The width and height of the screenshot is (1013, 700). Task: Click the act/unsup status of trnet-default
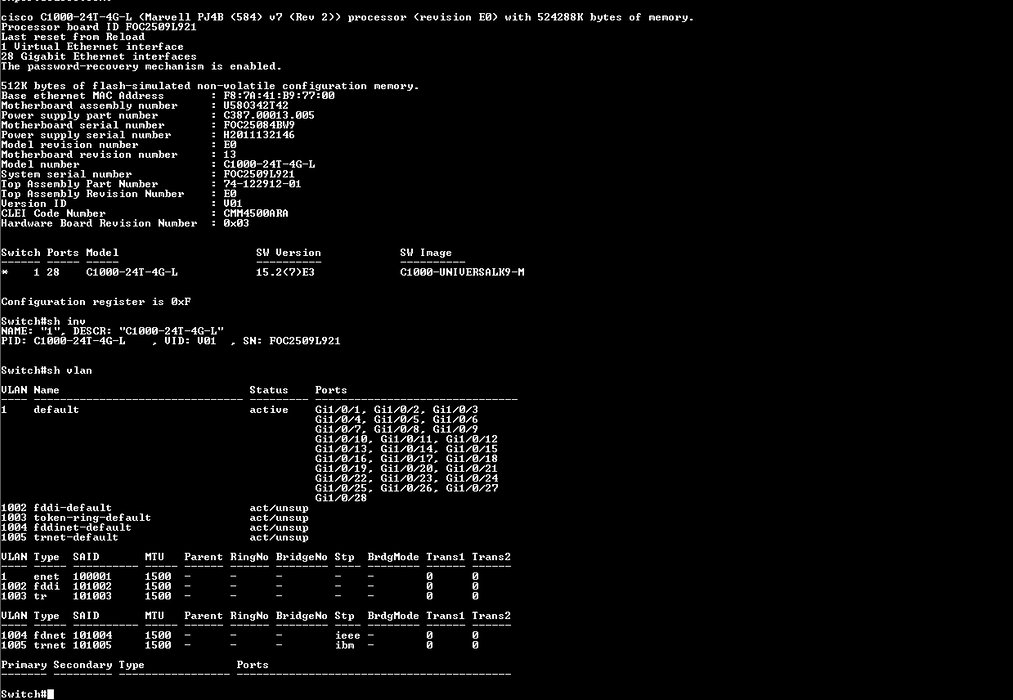[x=278, y=537]
